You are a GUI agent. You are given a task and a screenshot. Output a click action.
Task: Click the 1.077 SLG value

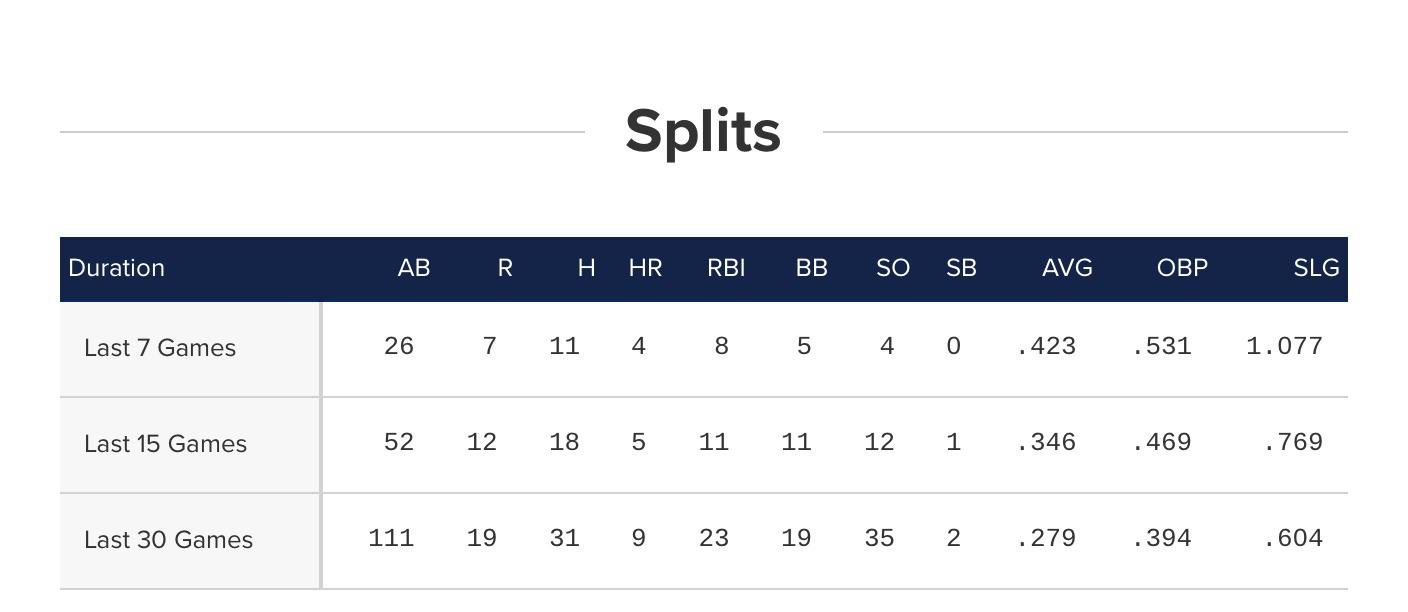pos(1284,346)
